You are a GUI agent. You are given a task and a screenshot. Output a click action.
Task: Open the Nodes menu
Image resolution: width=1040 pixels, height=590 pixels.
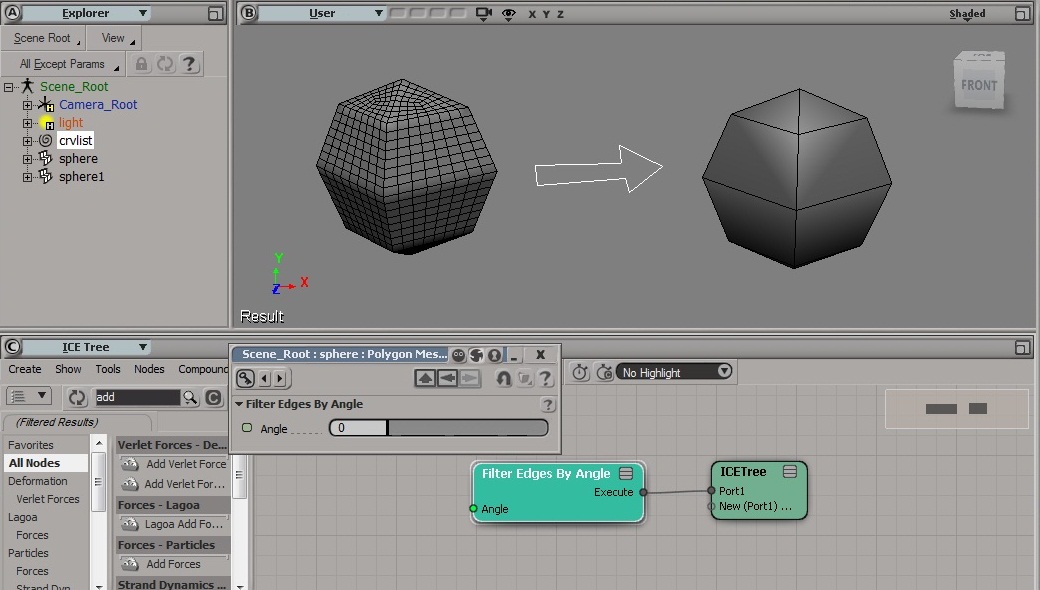tap(149, 369)
